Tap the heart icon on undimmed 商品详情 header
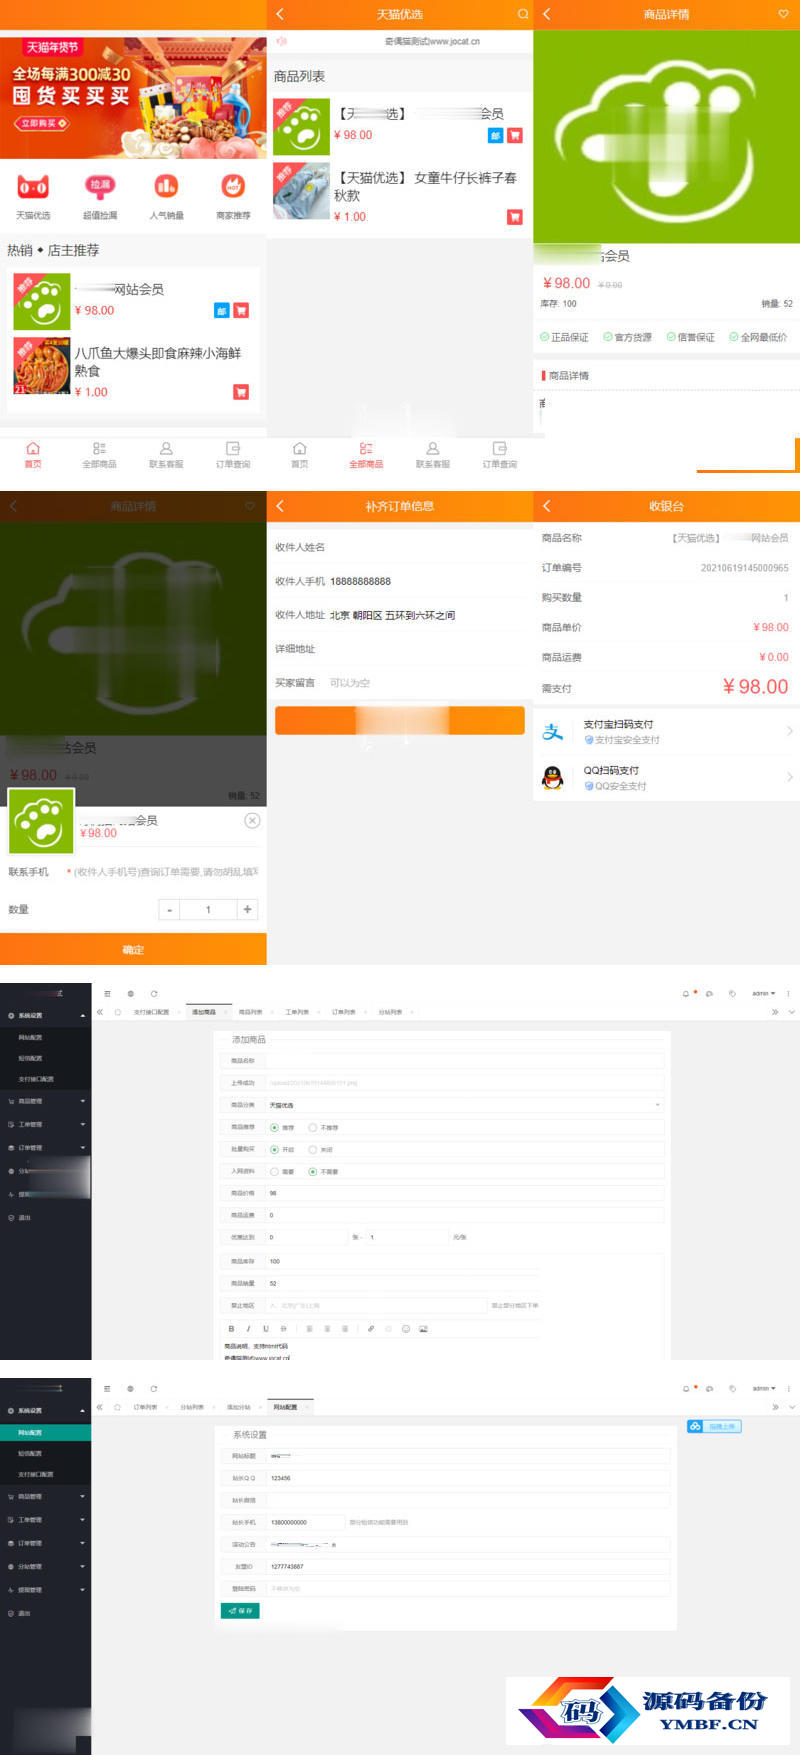 (783, 14)
